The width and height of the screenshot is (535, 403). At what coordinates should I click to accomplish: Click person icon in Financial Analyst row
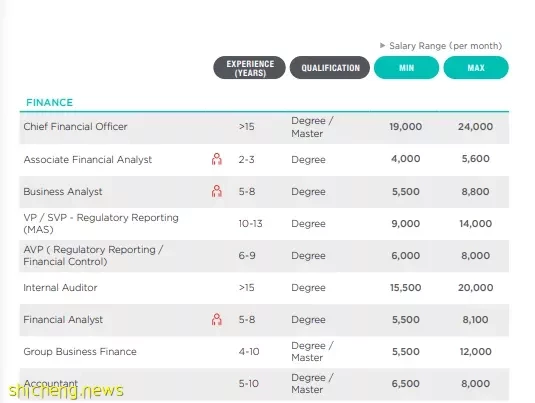coord(217,319)
